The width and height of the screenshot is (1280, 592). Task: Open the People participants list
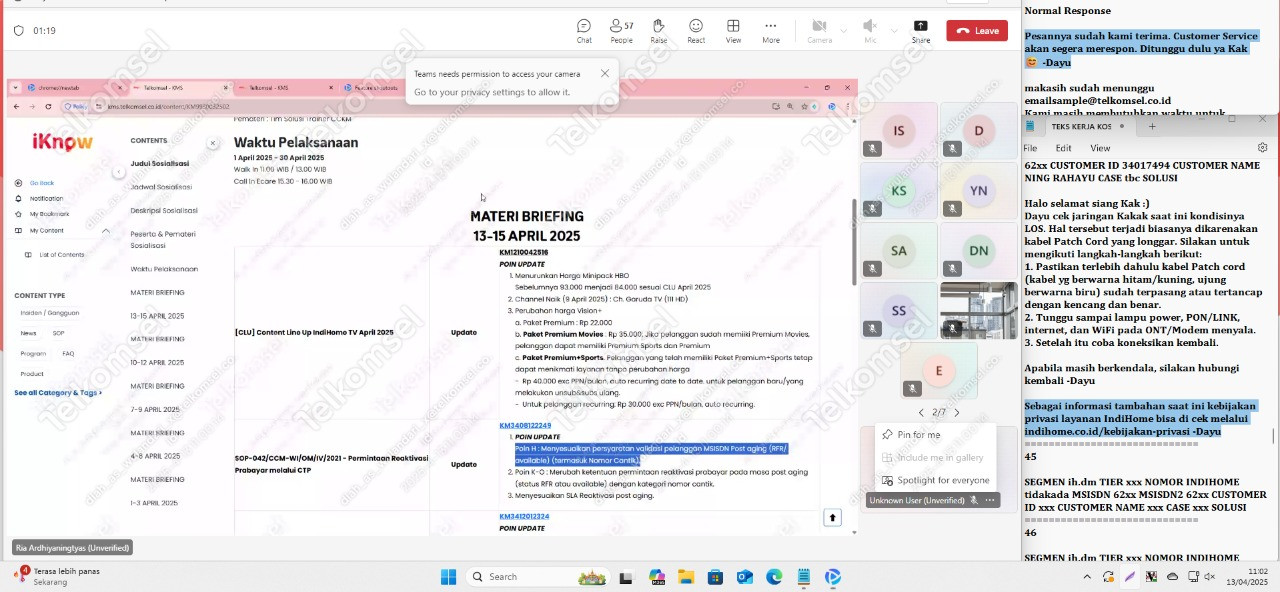621,30
